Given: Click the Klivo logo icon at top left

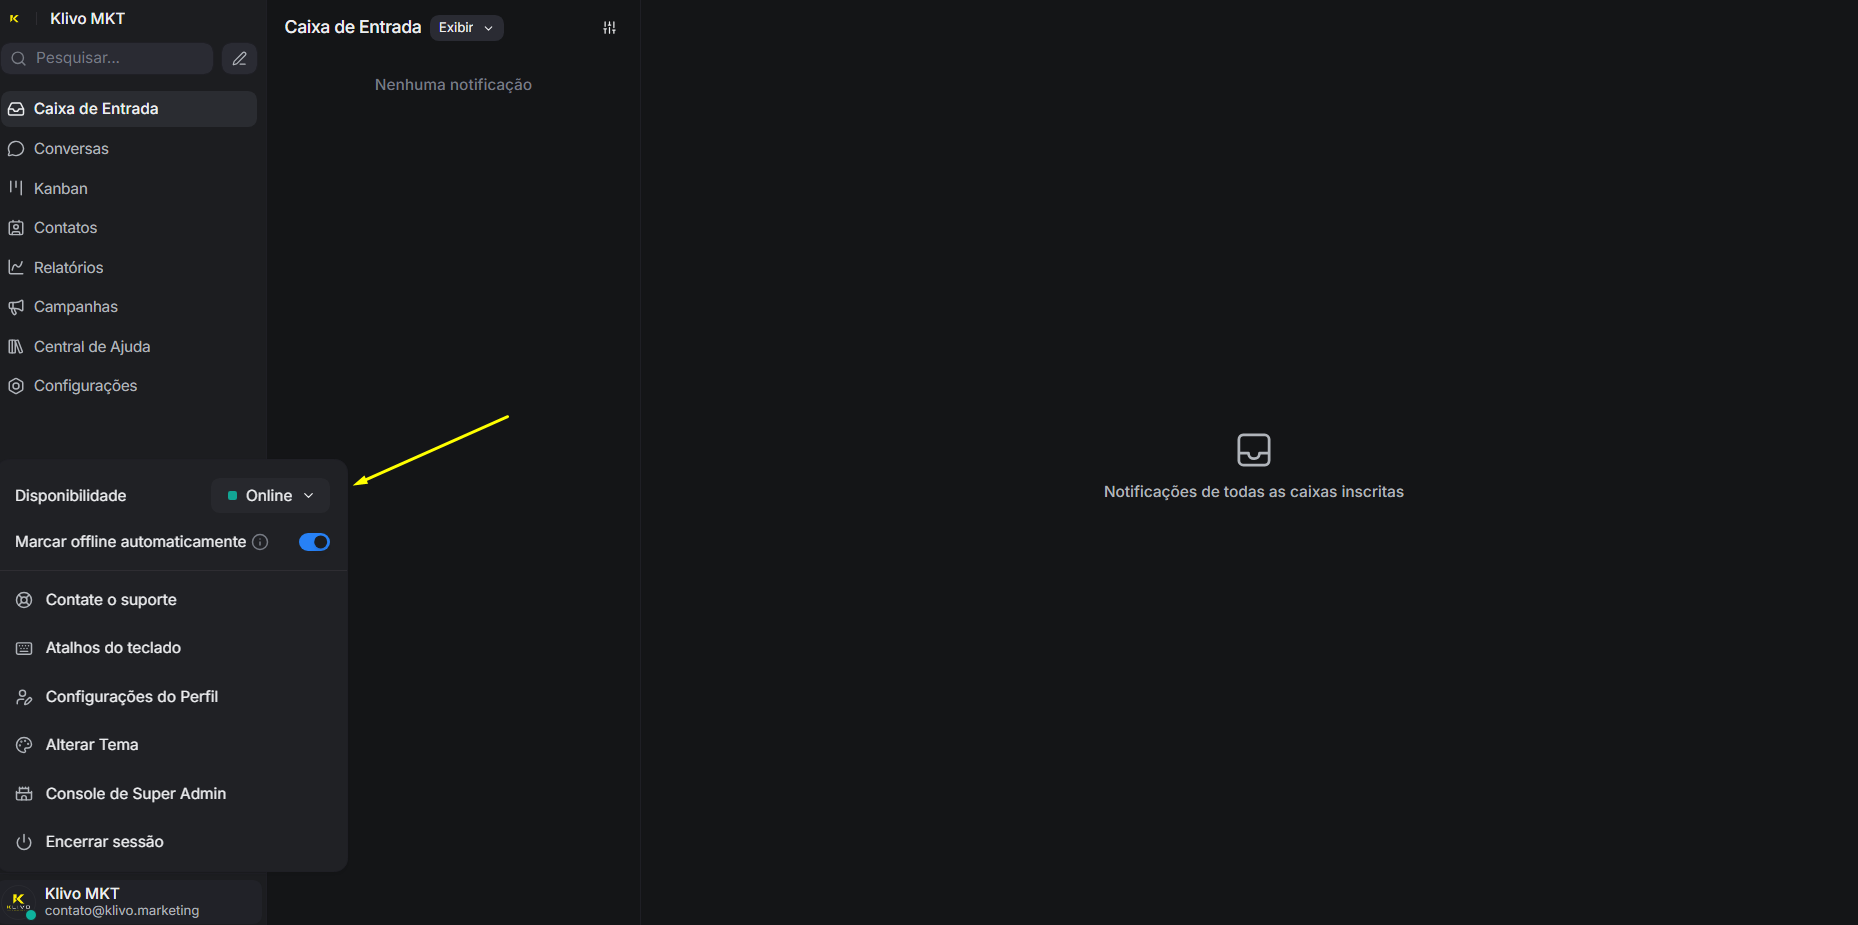Looking at the screenshot, I should (x=14, y=19).
